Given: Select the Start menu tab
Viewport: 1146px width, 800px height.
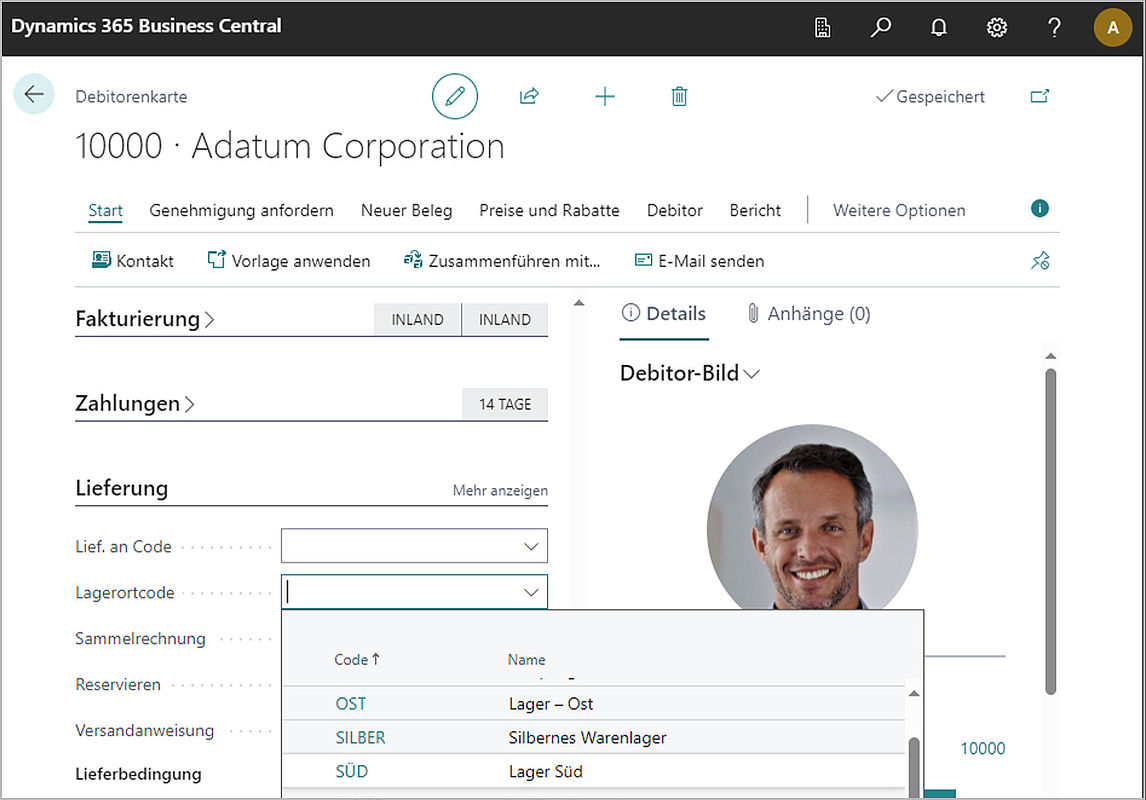Looking at the screenshot, I should pos(105,210).
